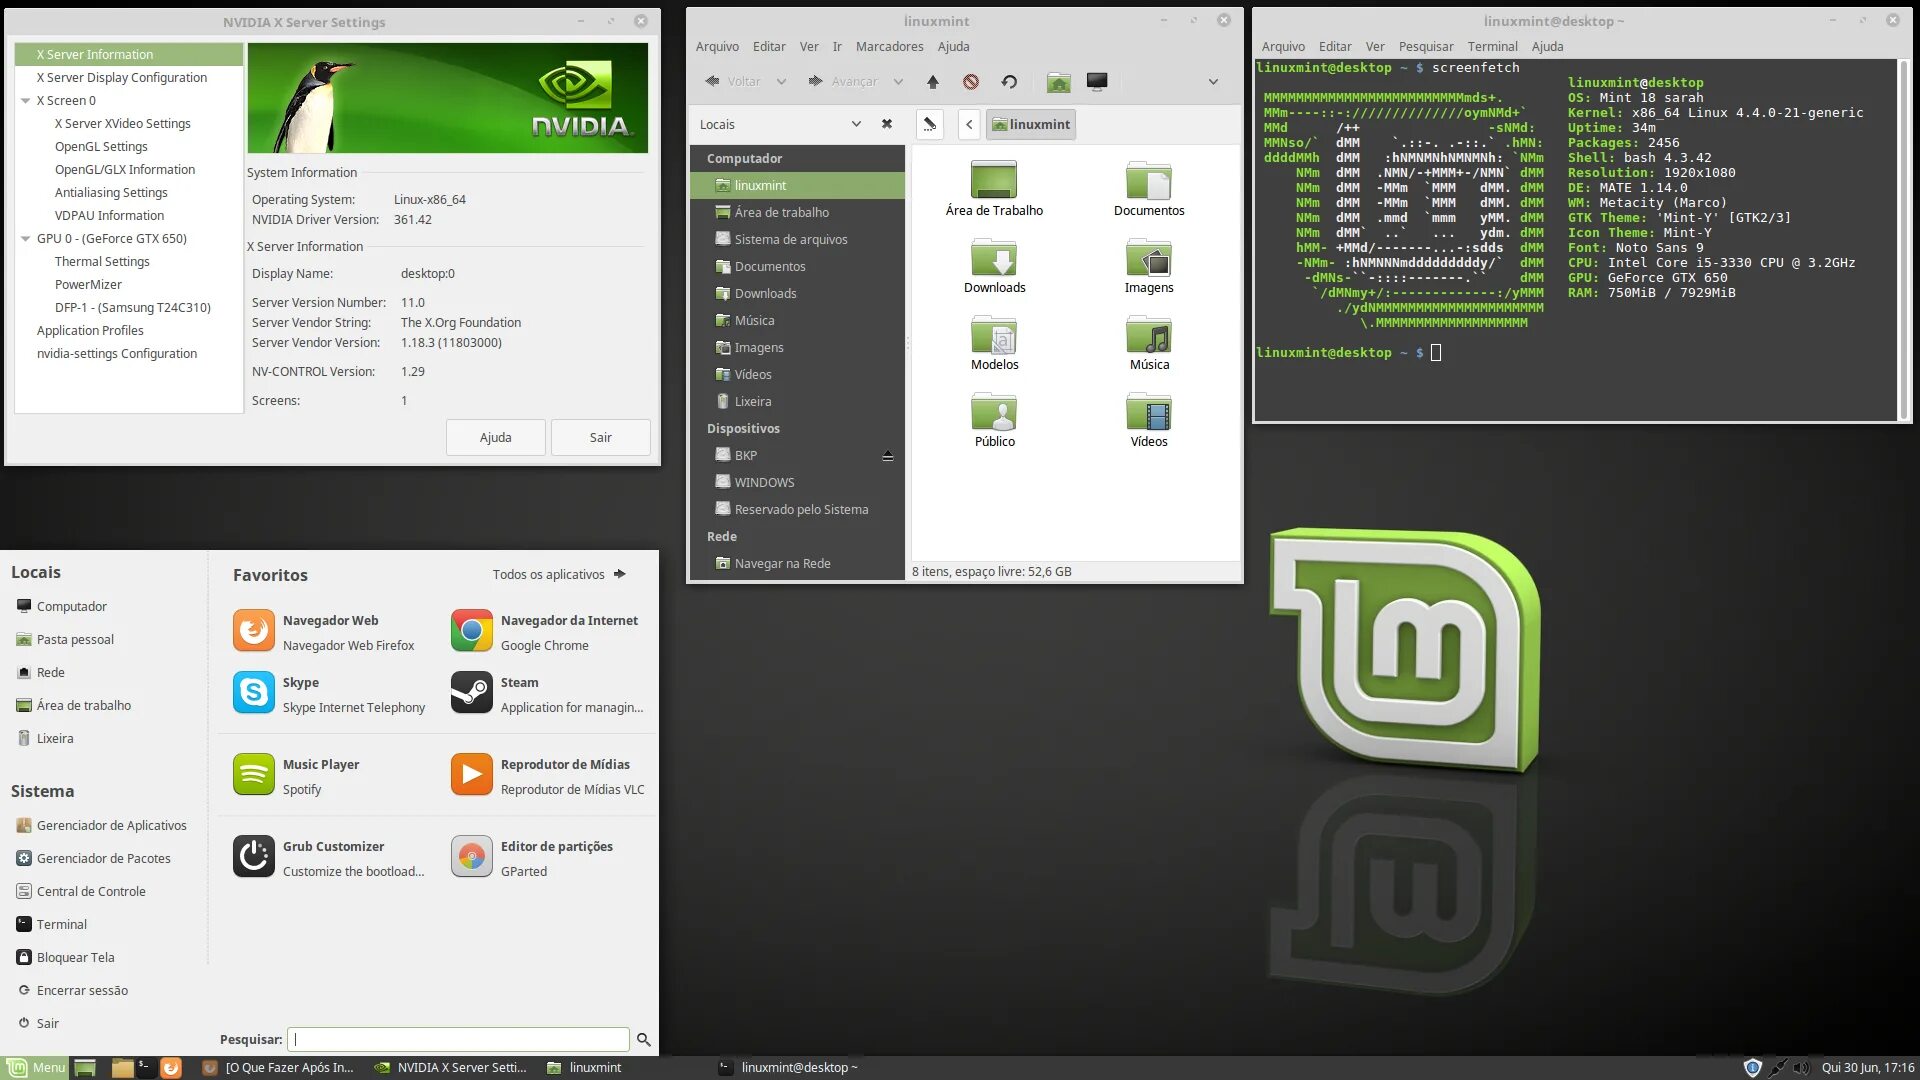Screen dimensions: 1920x1080
Task: Click the home folder toolbar icon
Action: 1058,82
